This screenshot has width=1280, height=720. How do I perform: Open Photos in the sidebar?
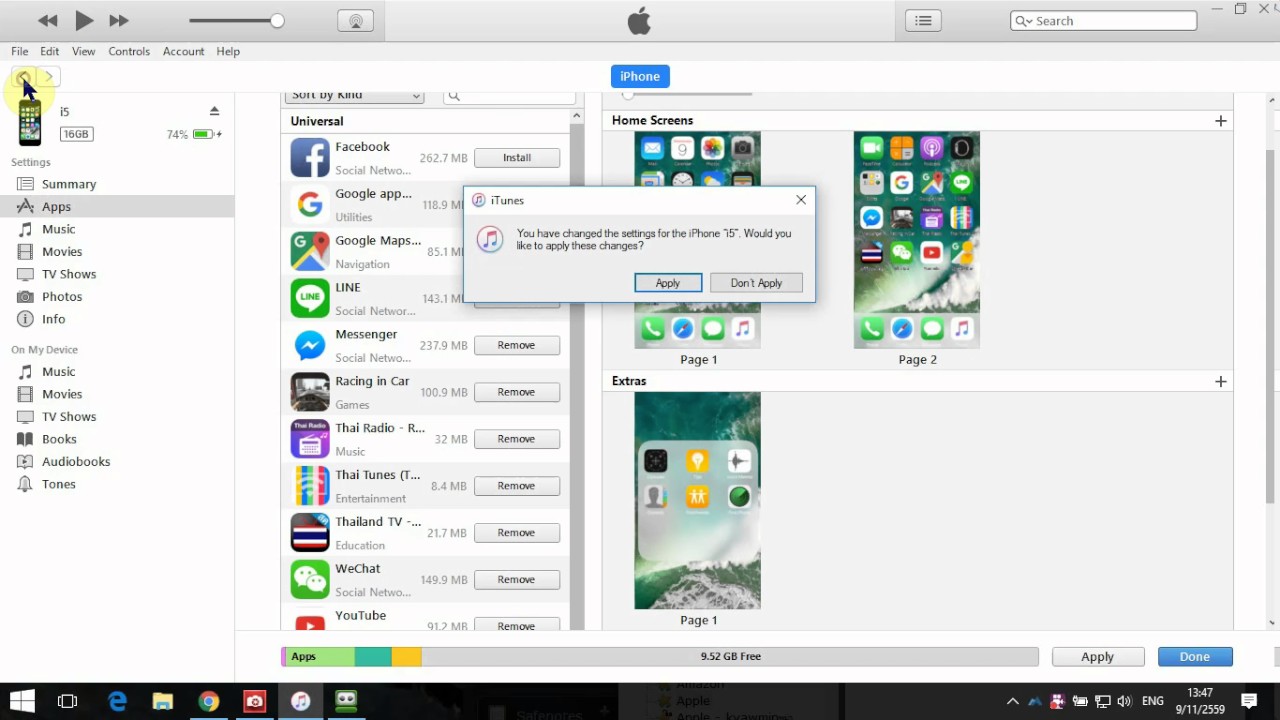[x=62, y=296]
